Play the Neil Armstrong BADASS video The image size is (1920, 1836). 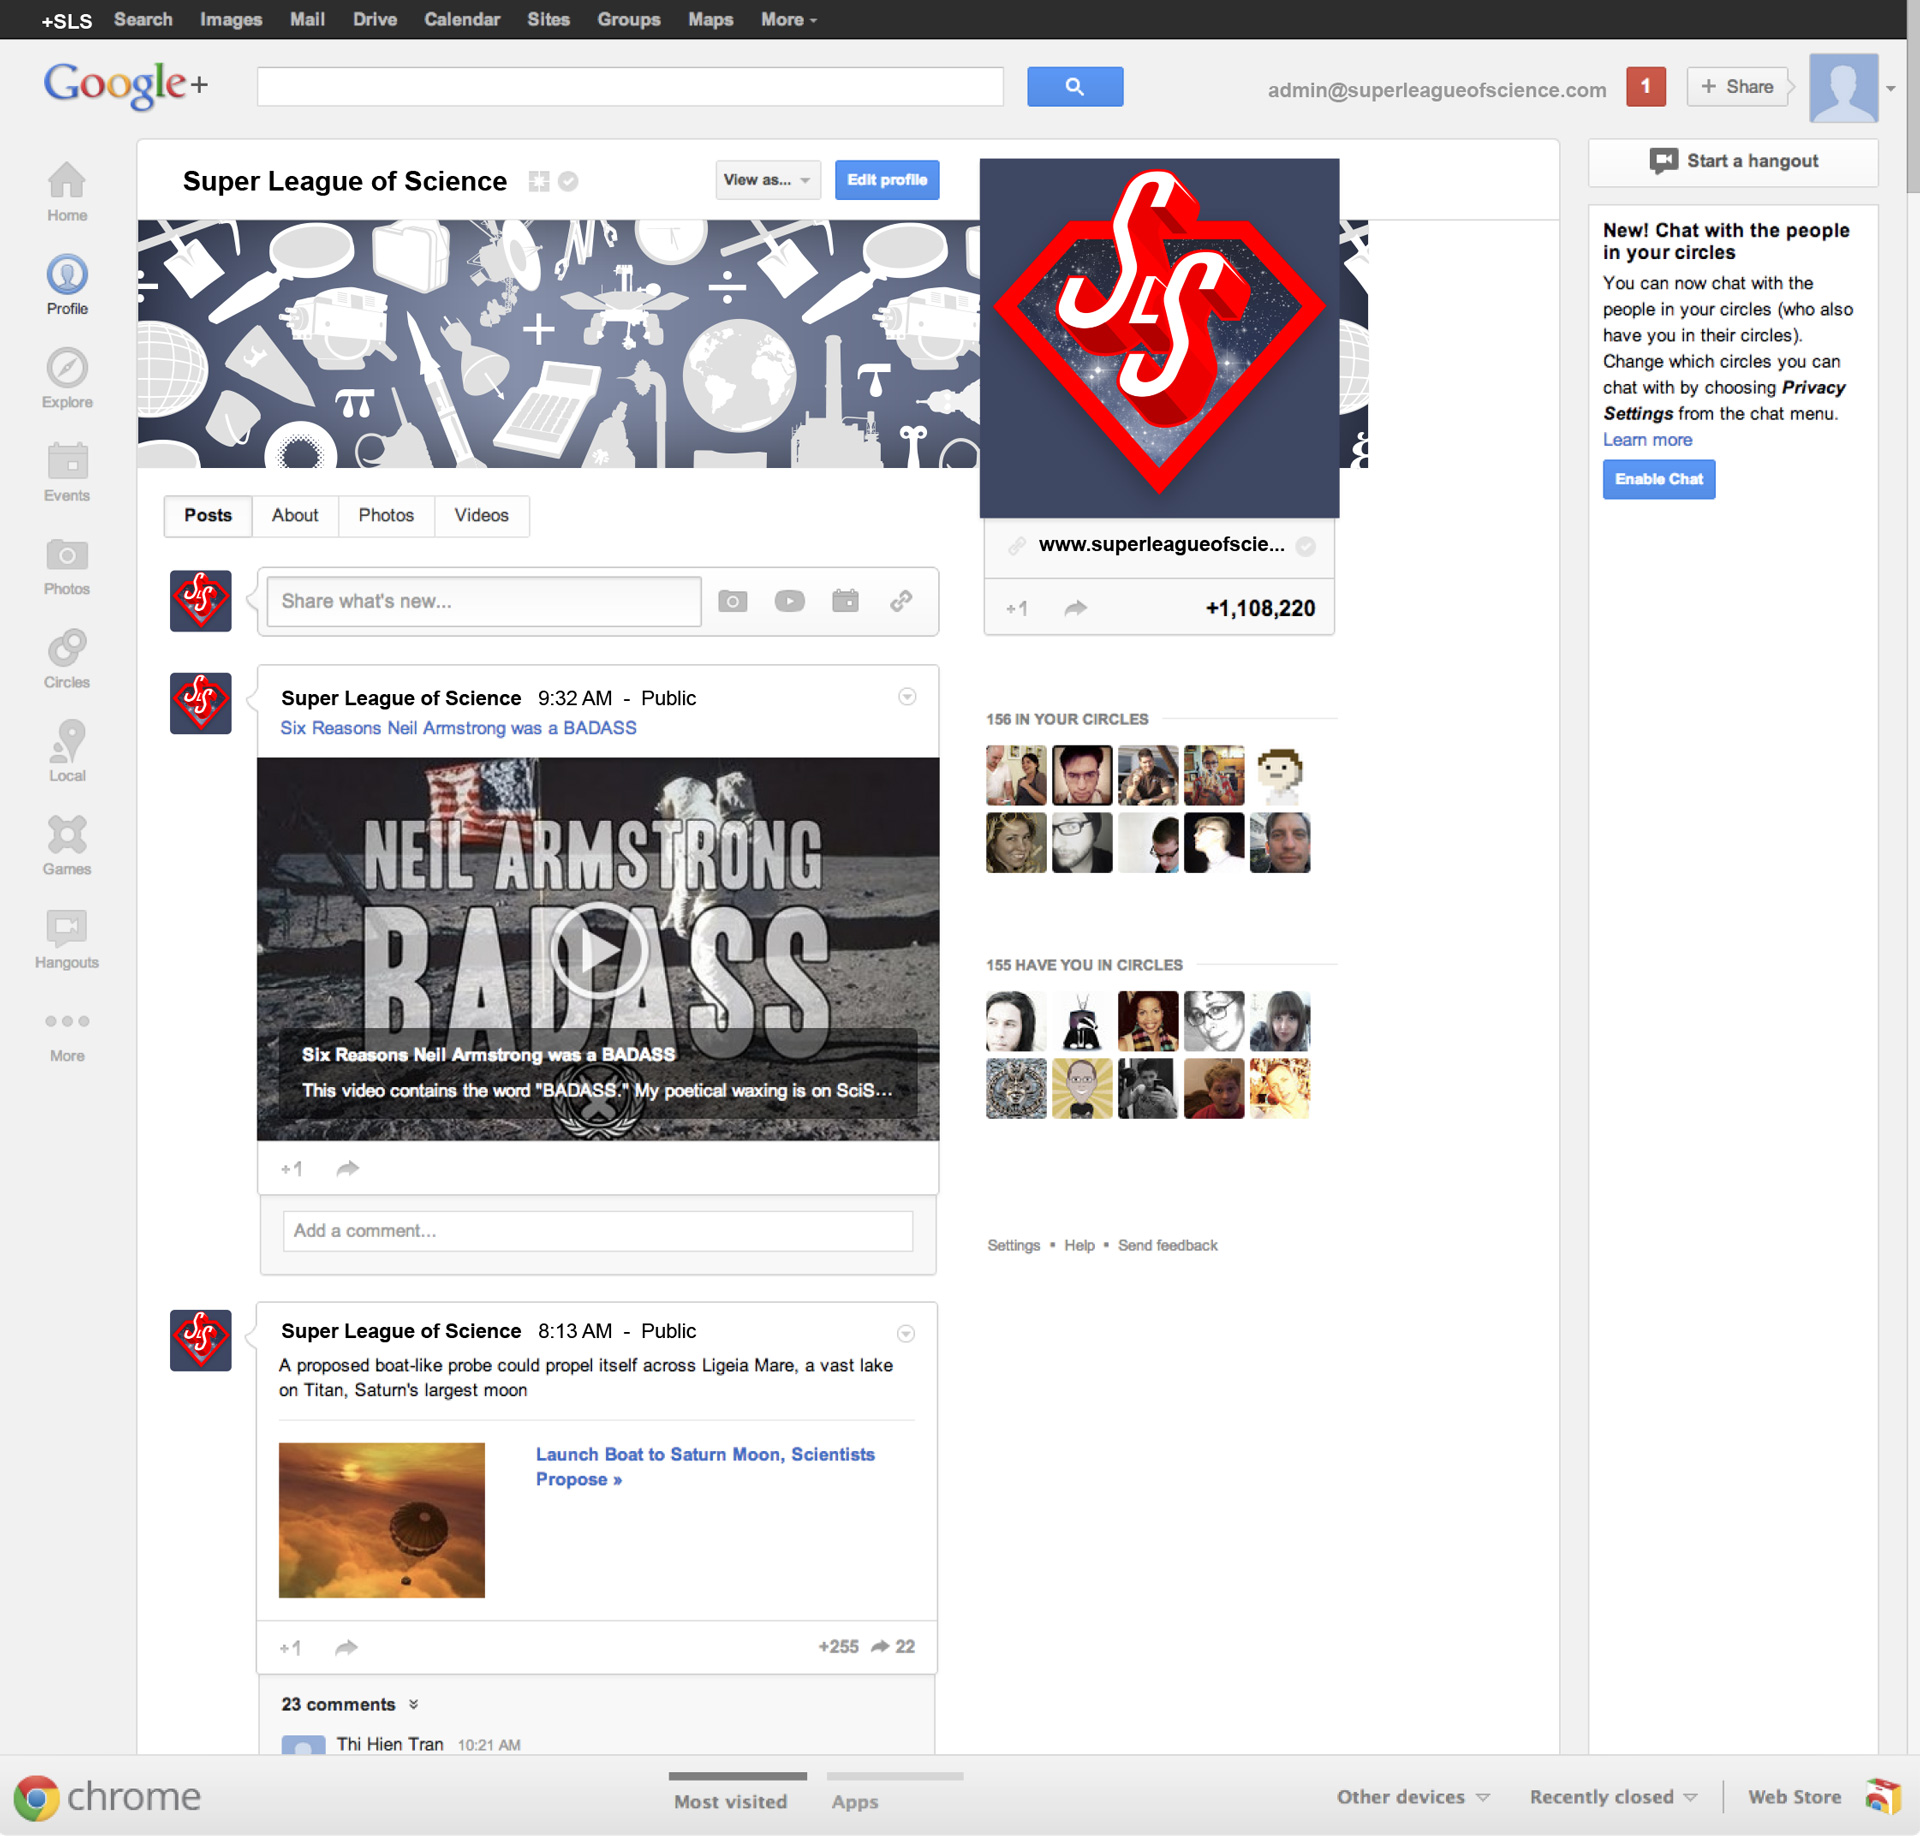598,949
